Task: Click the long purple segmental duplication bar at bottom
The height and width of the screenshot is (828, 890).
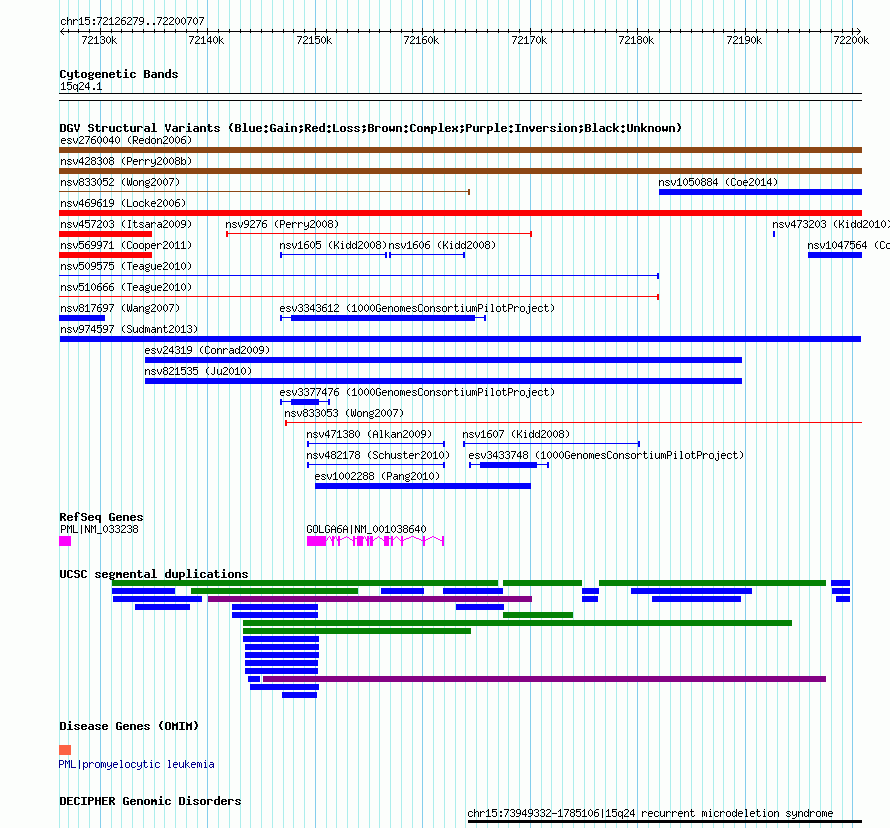Action: tap(544, 679)
